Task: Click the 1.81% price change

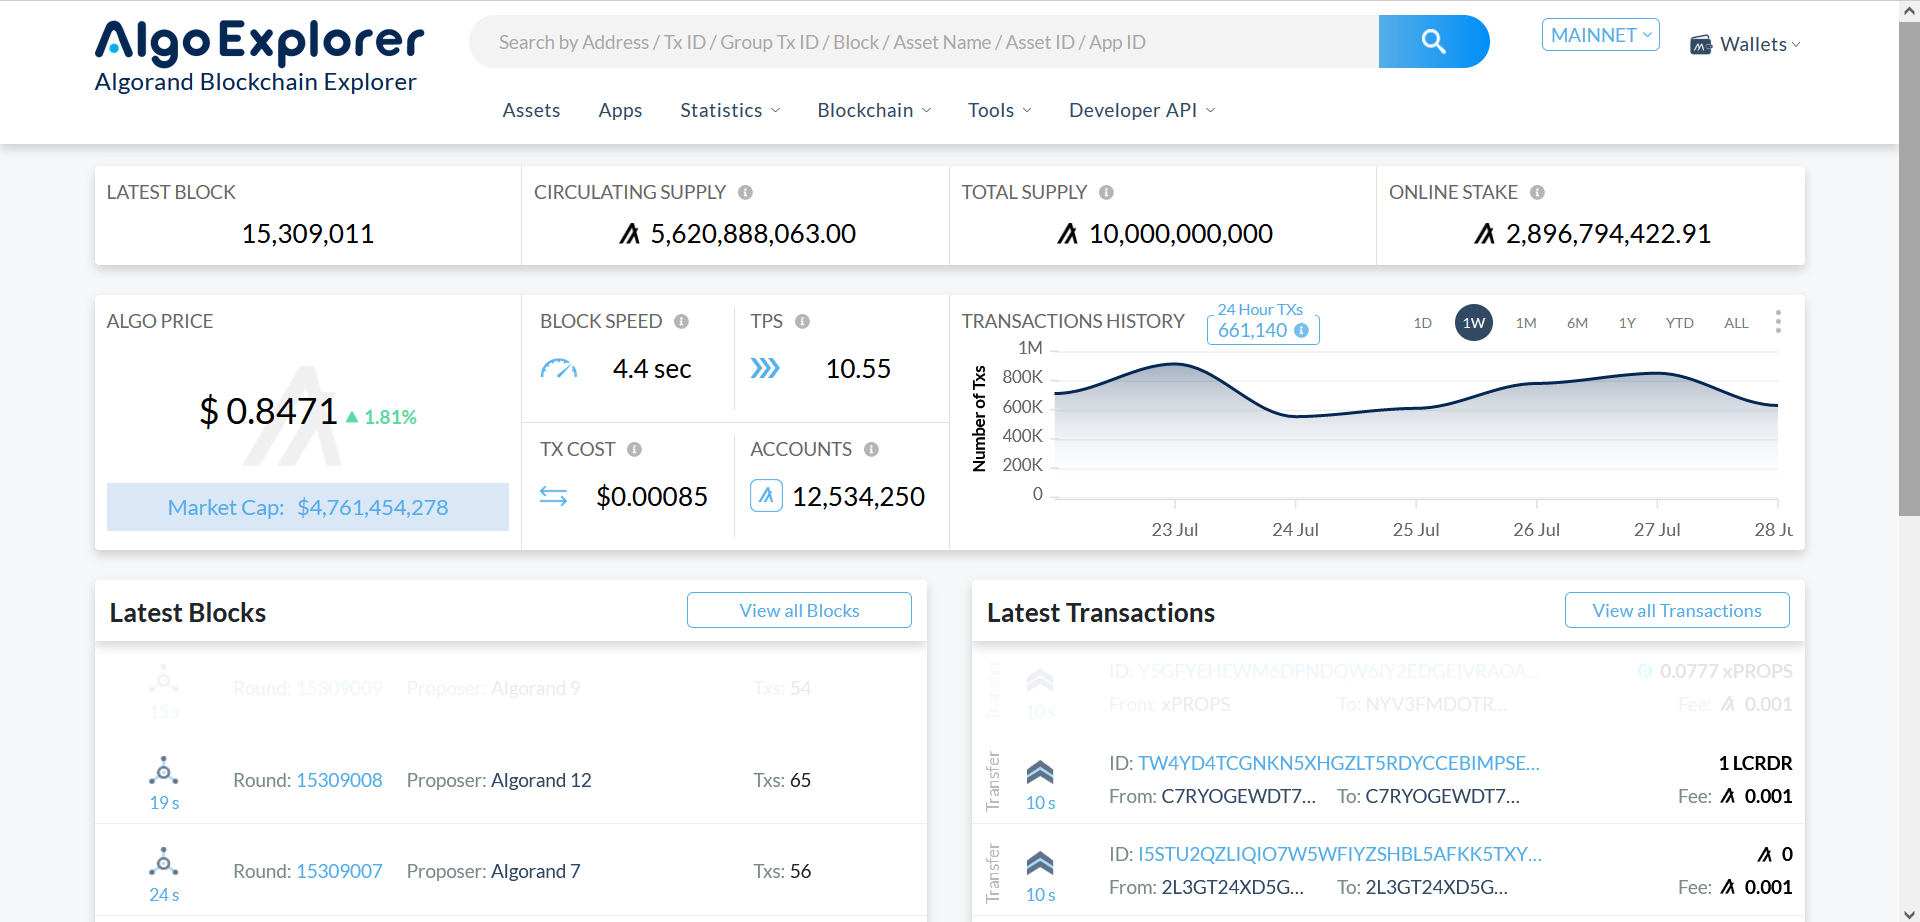Action: (381, 417)
